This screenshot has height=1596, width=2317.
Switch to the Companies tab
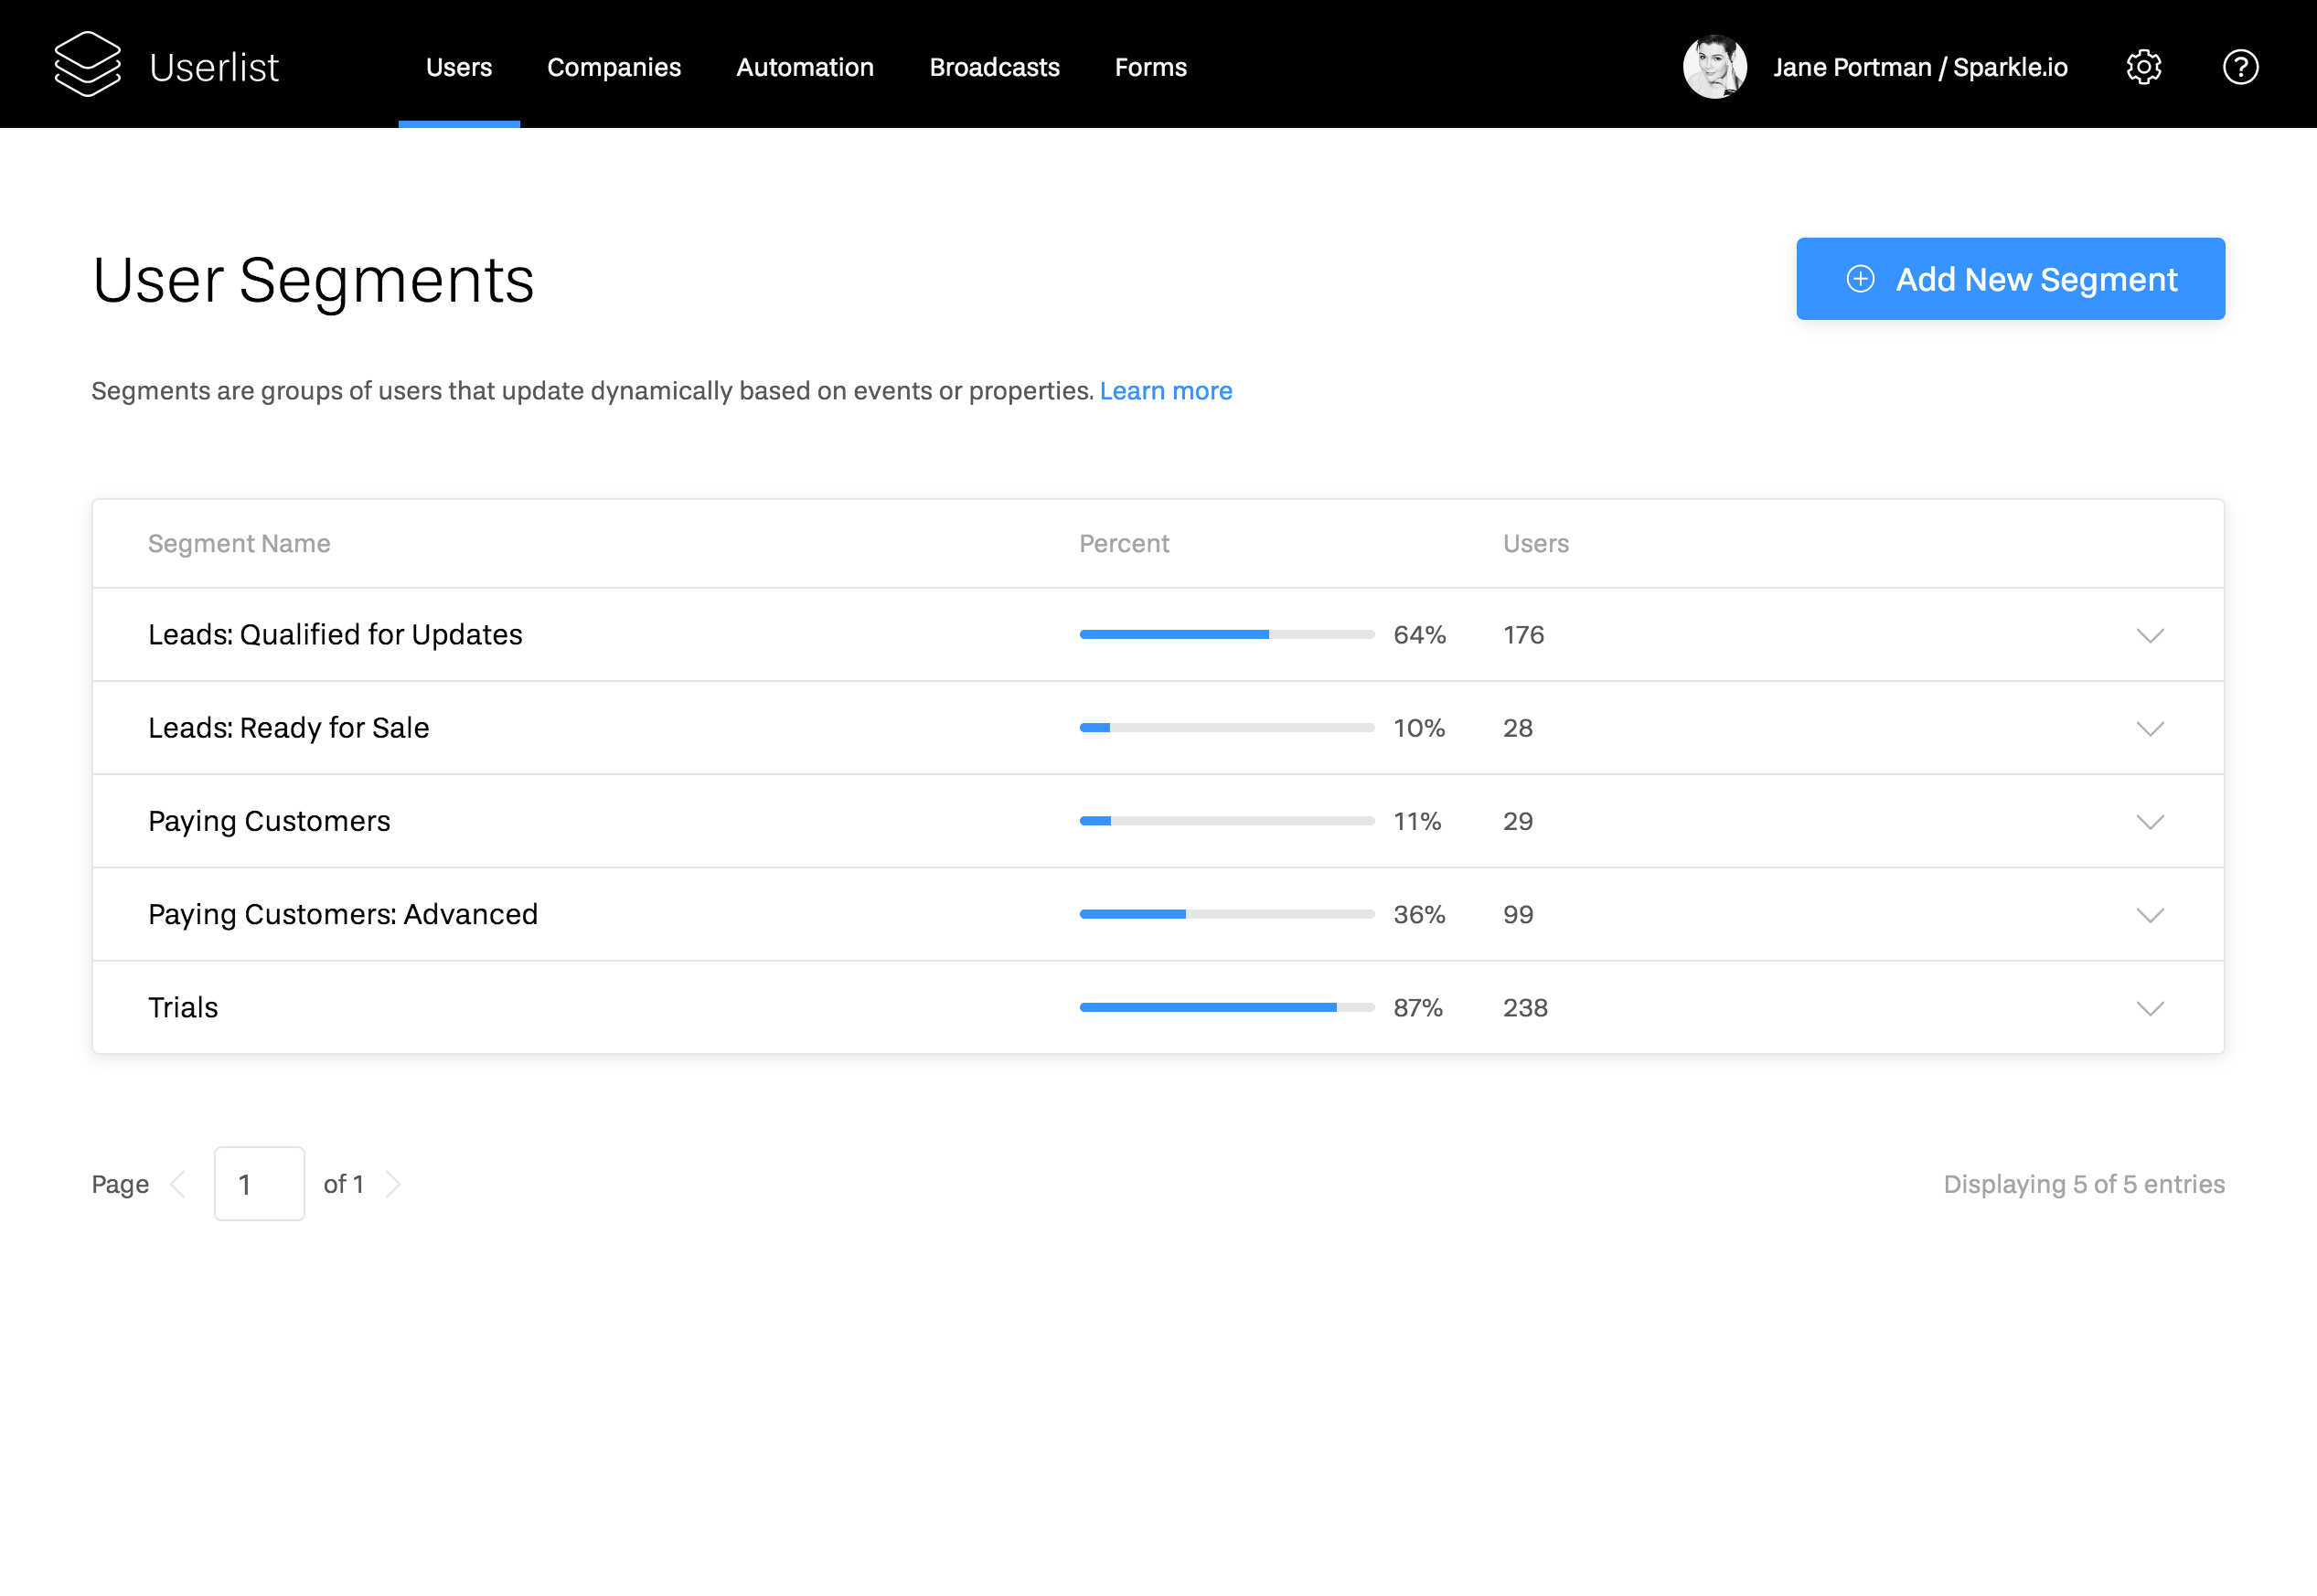tap(614, 67)
